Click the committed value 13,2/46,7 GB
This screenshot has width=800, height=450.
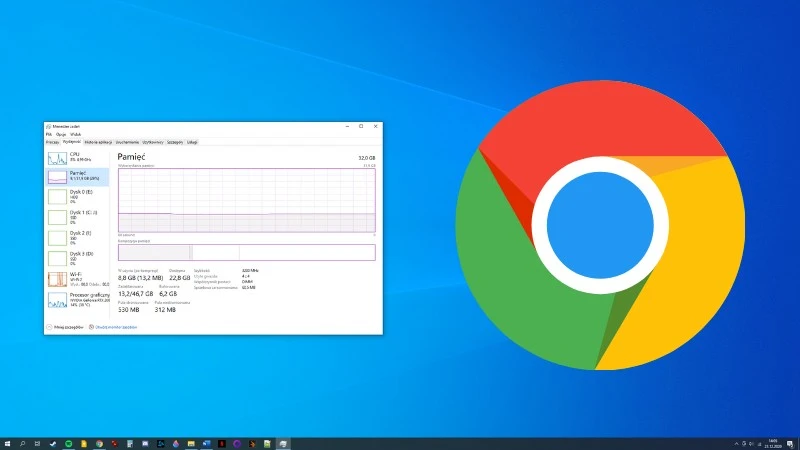pyautogui.click(x=136, y=294)
